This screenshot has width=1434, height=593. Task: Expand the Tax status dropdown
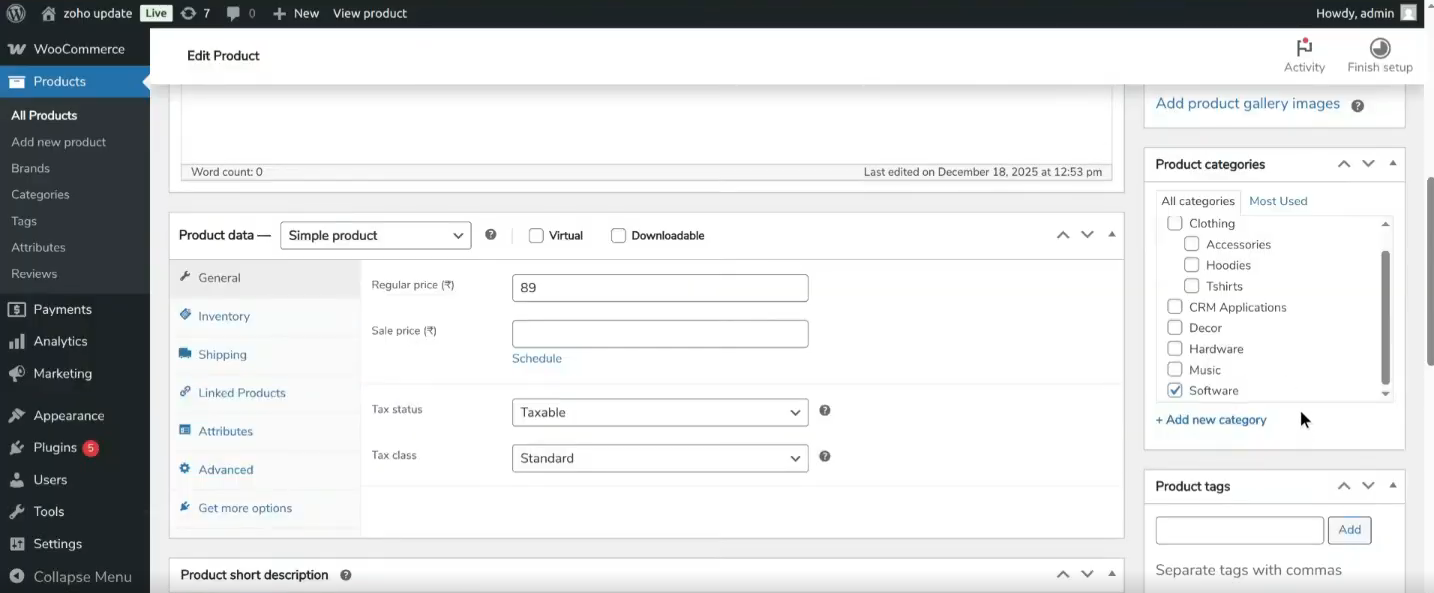[659, 412]
